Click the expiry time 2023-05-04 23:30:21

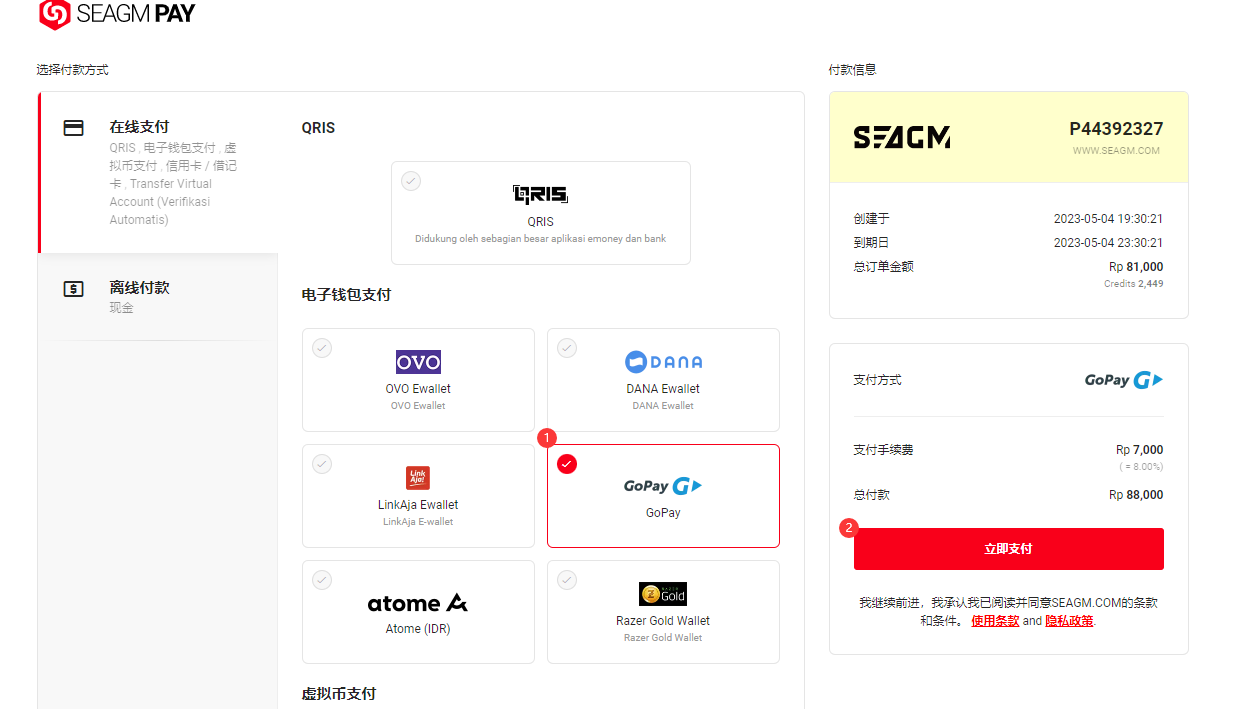pyautogui.click(x=1108, y=243)
